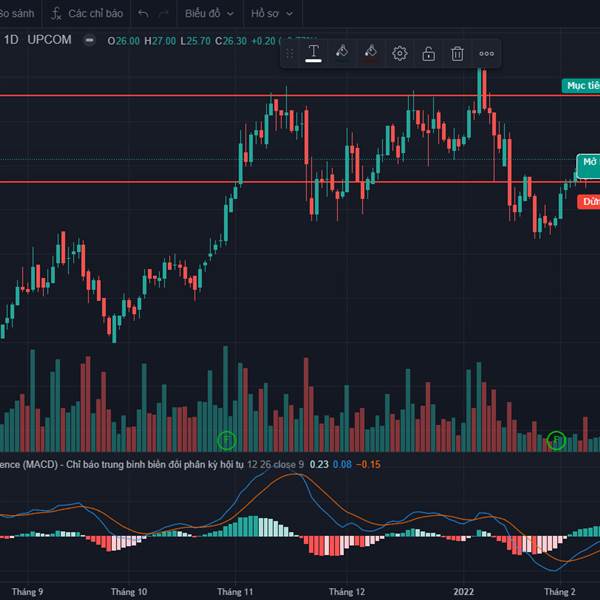Click the orange MACD value -0.15

(368, 465)
